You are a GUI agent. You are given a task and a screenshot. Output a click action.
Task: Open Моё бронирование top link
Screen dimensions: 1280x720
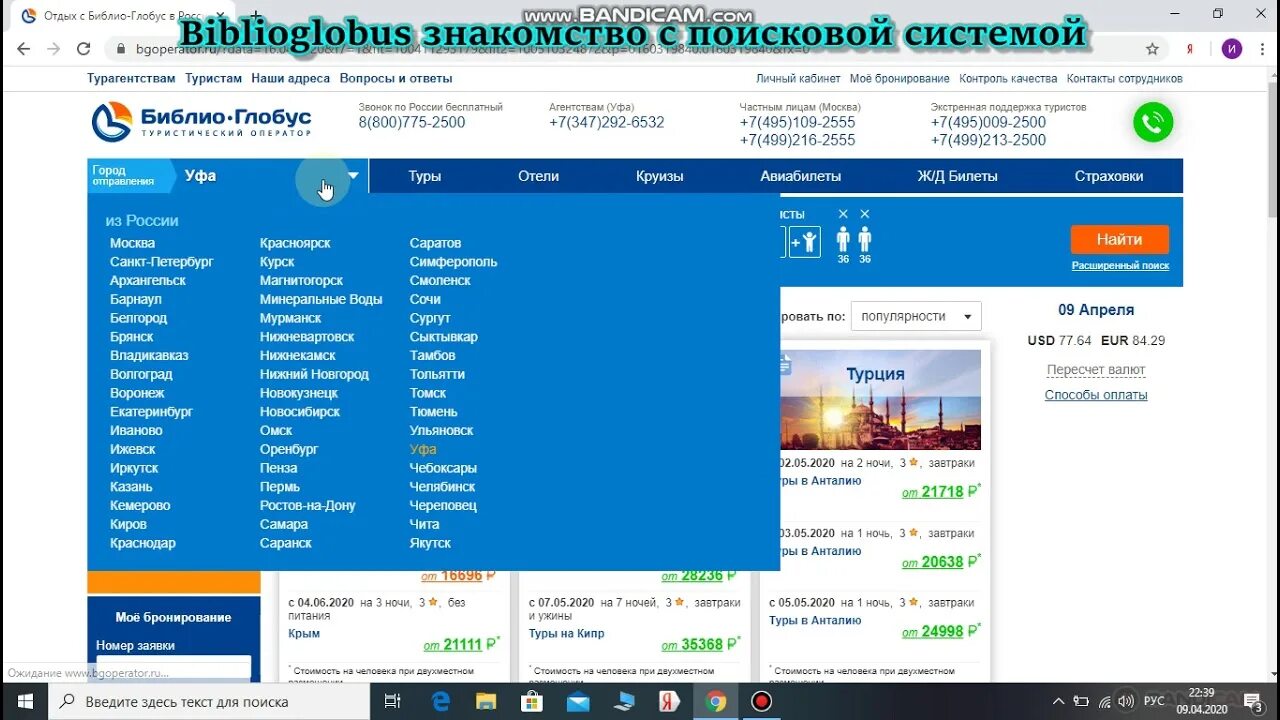click(900, 78)
